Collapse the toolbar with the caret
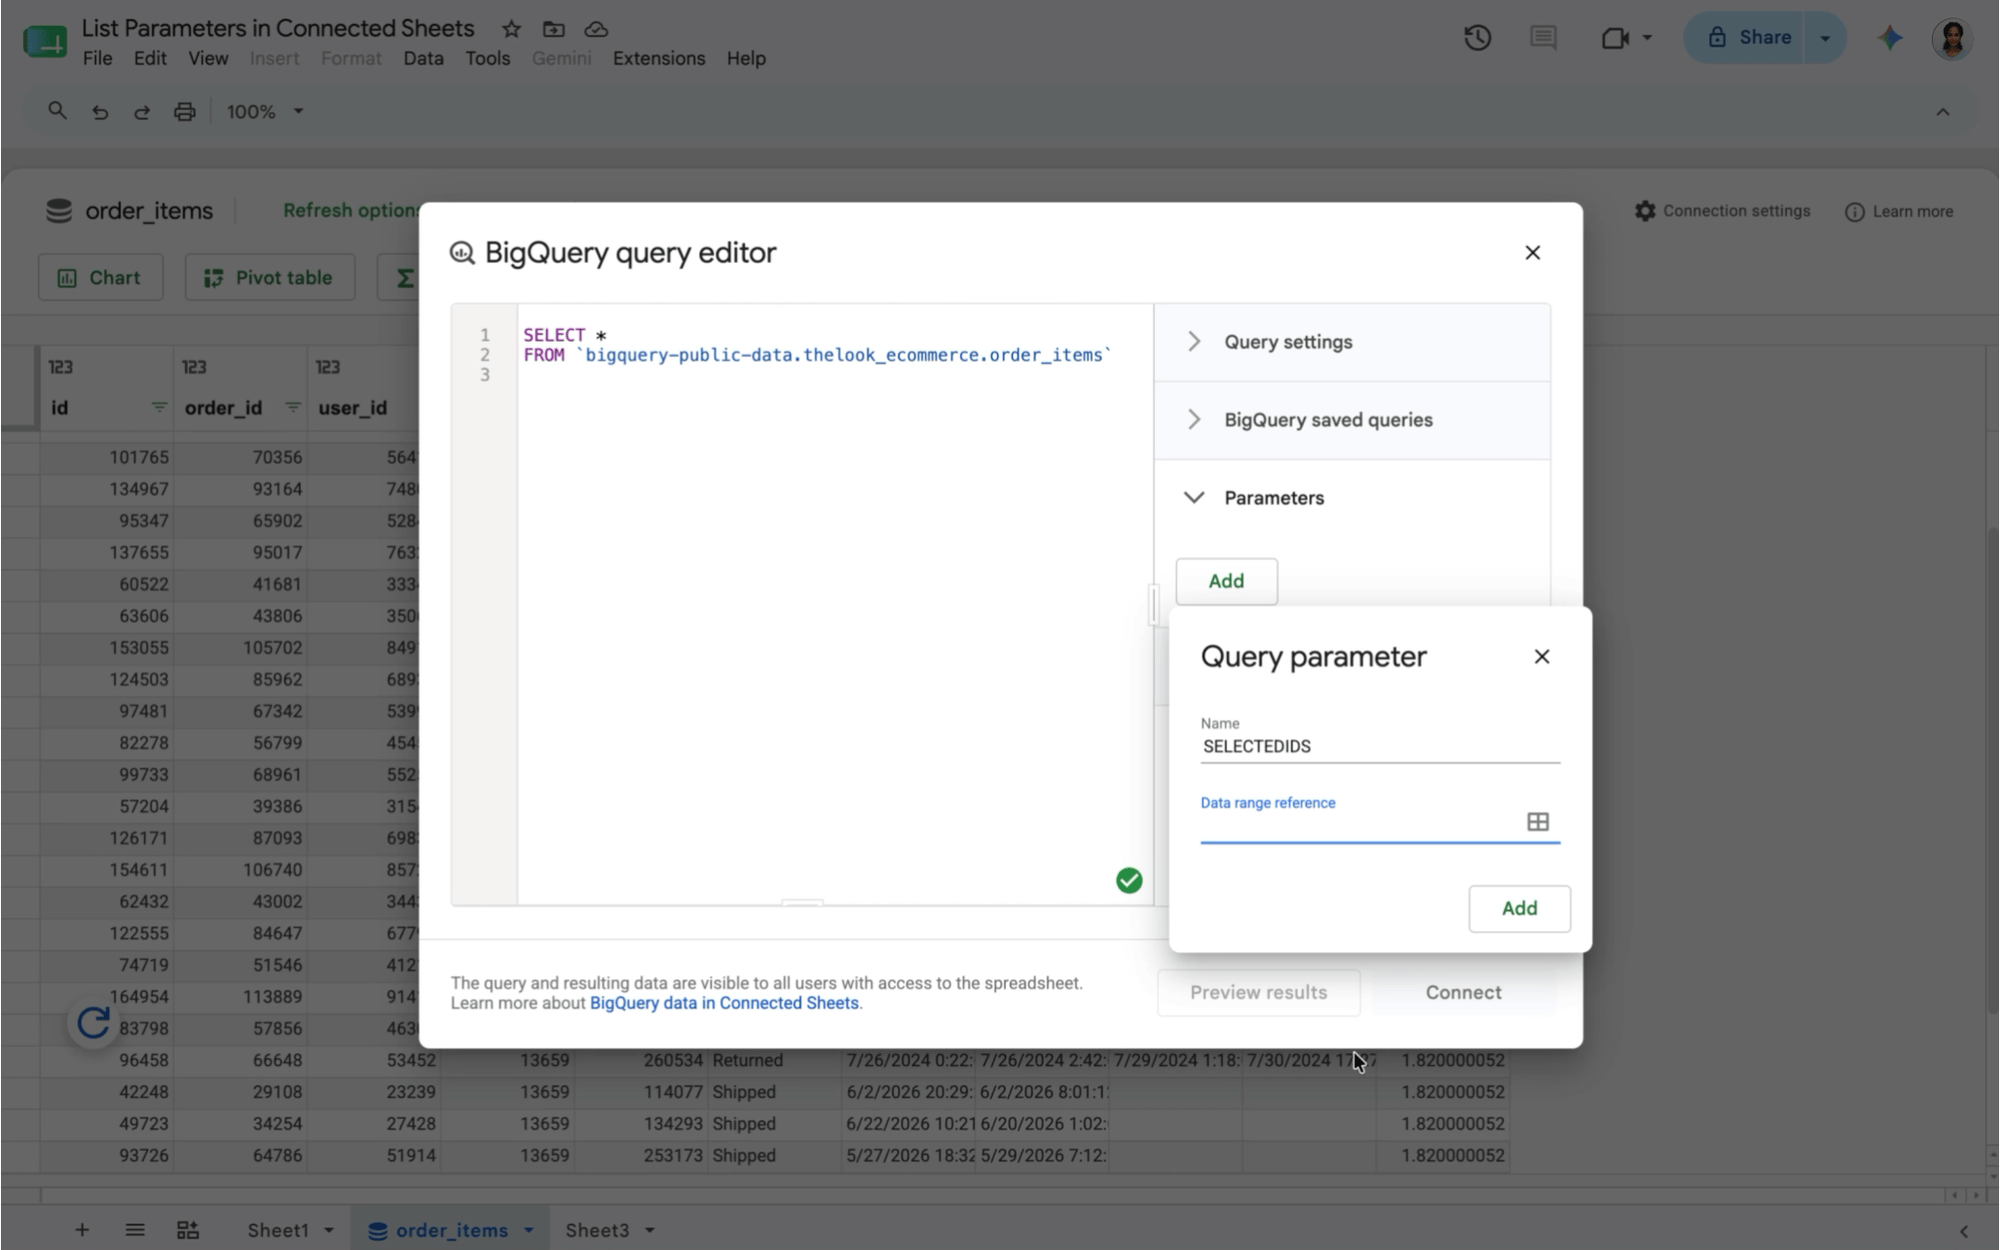This screenshot has height=1250, width=2000. click(x=1943, y=111)
